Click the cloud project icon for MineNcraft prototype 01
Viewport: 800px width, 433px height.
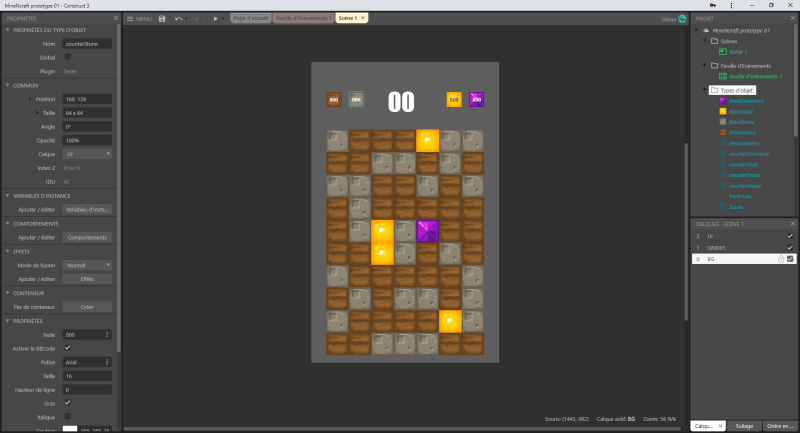706,31
